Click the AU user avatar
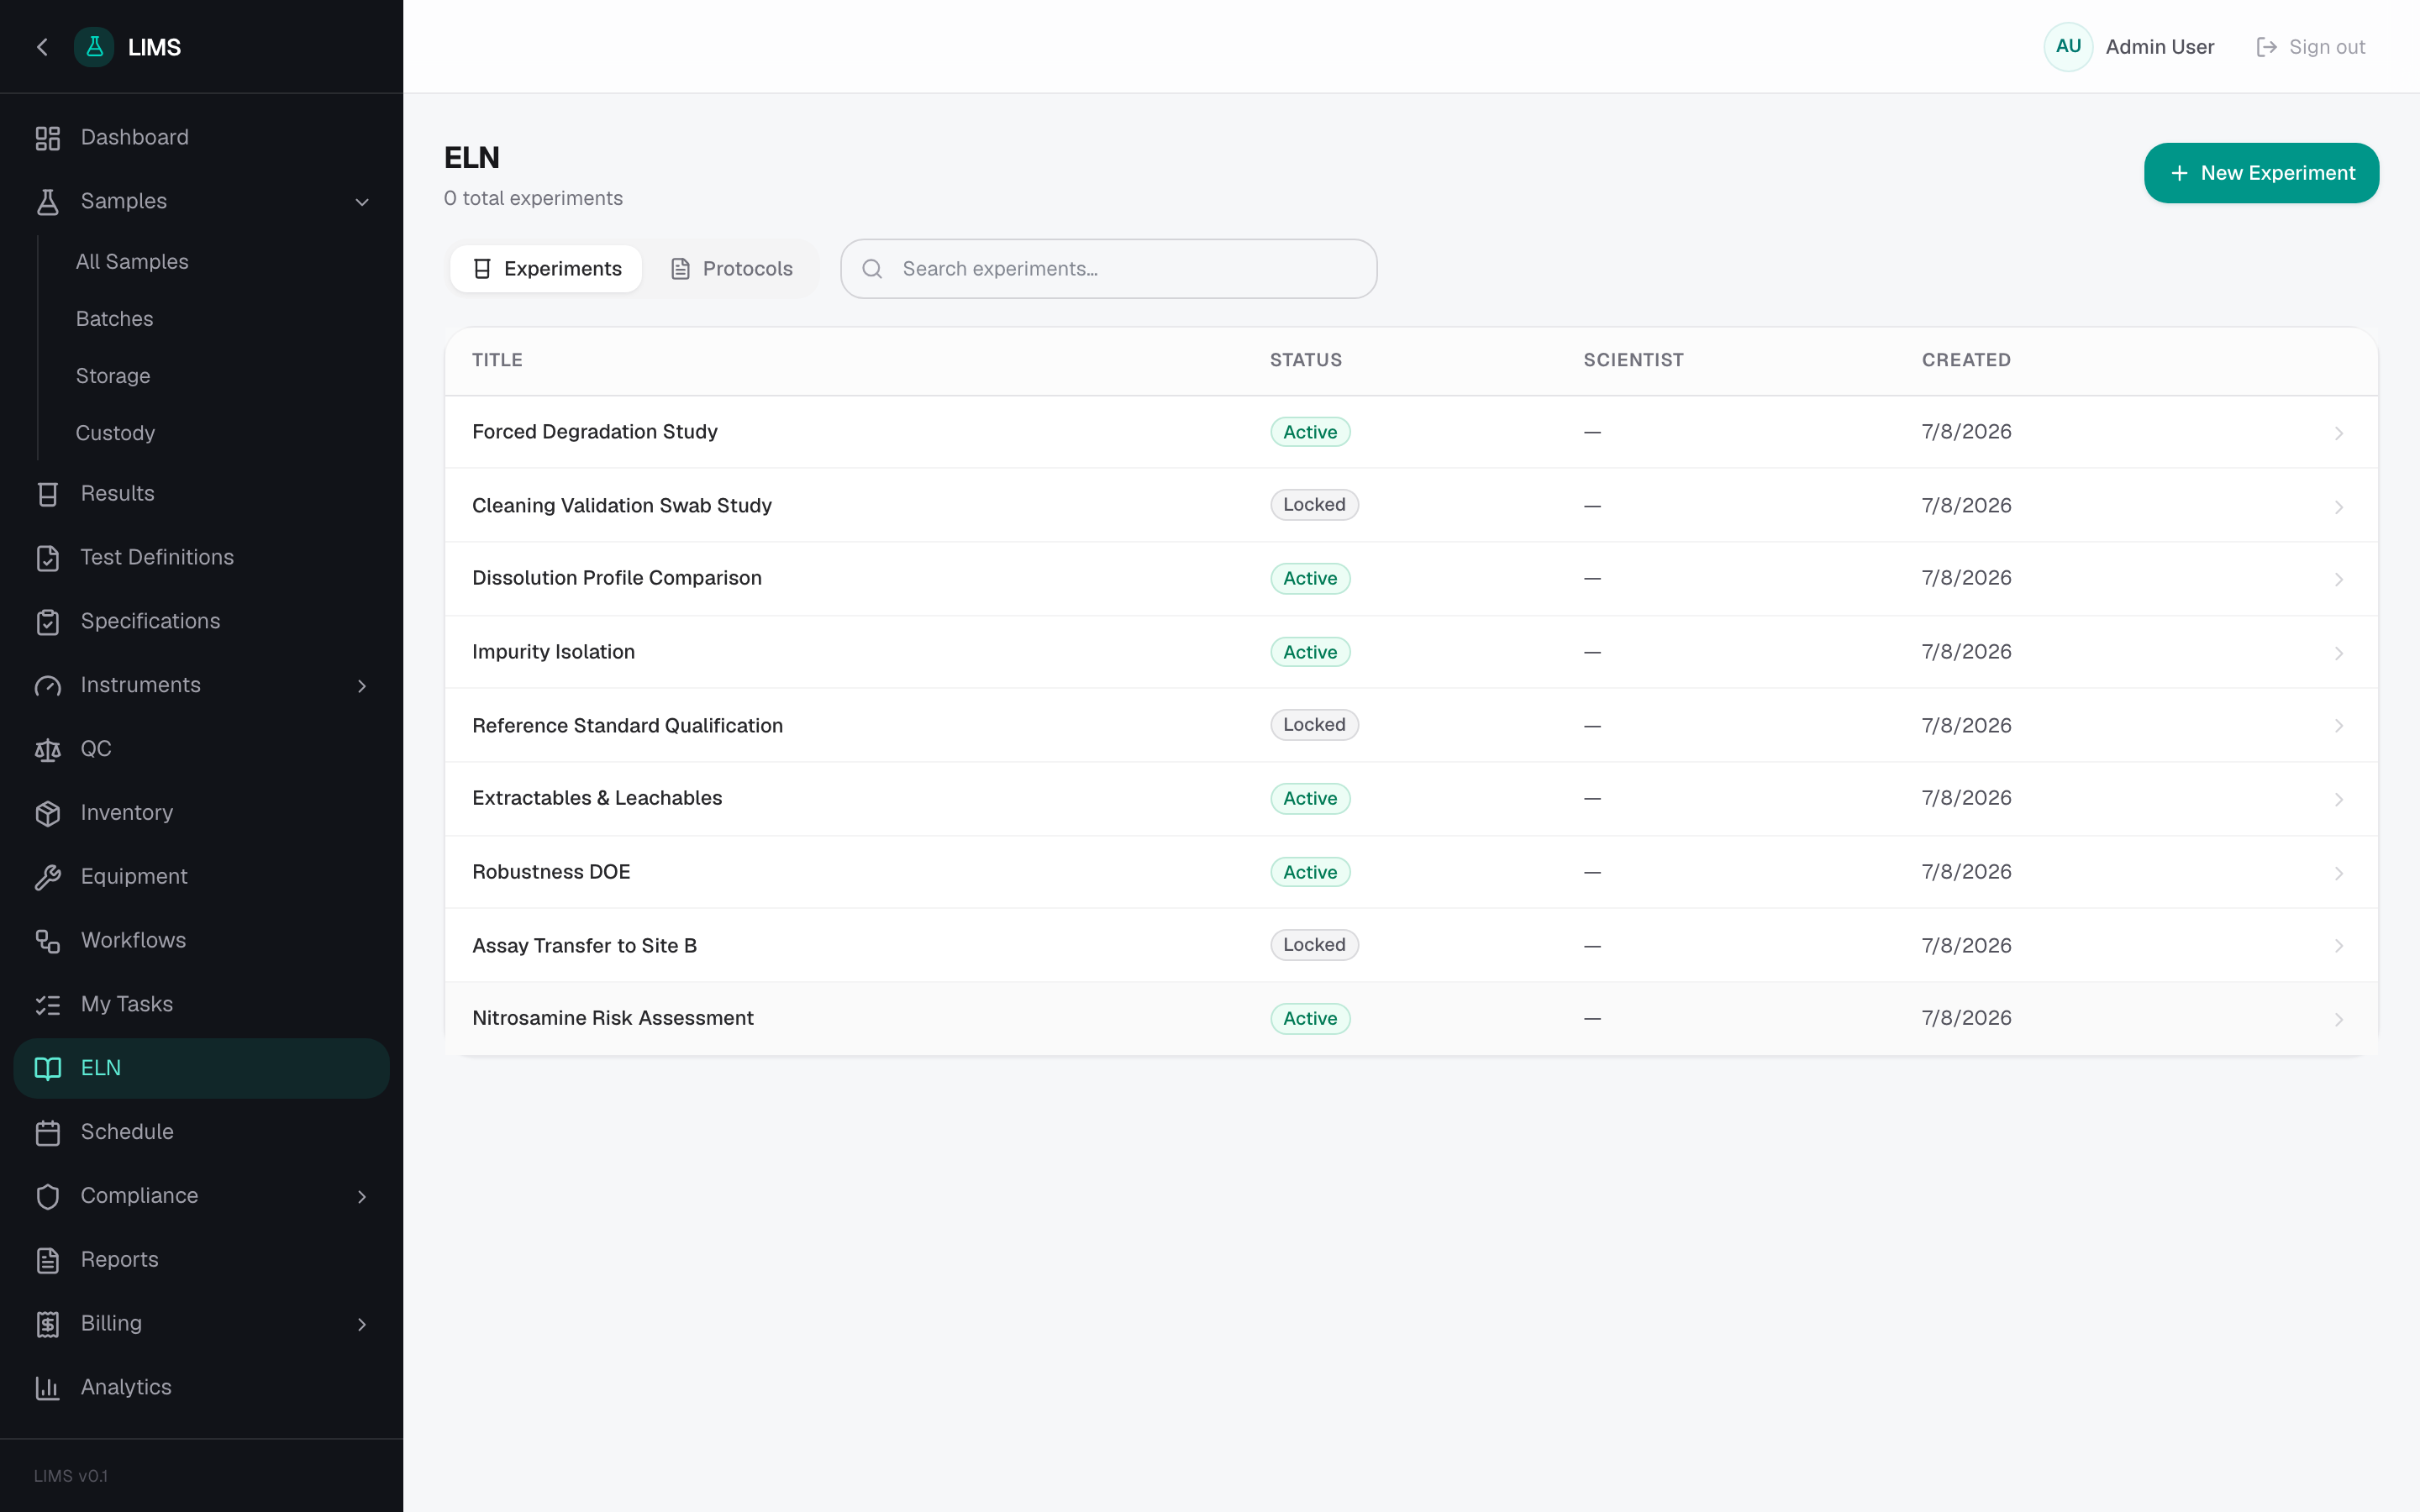Screen dimensions: 2420x1512 click(x=2068, y=47)
